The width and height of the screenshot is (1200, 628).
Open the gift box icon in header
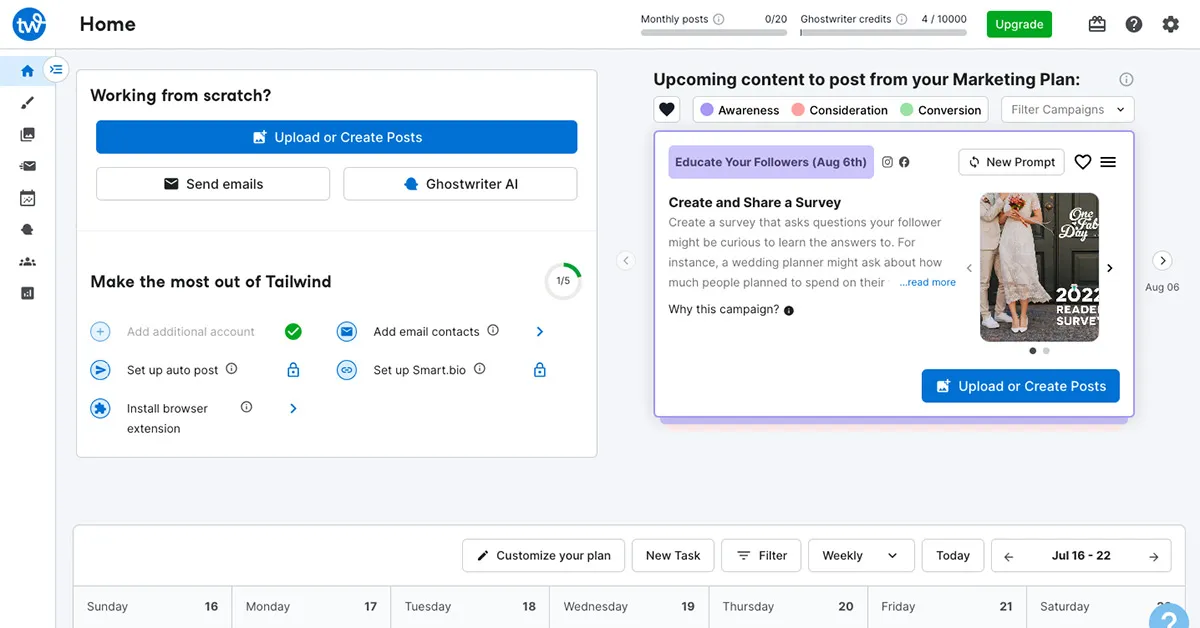tap(1097, 24)
